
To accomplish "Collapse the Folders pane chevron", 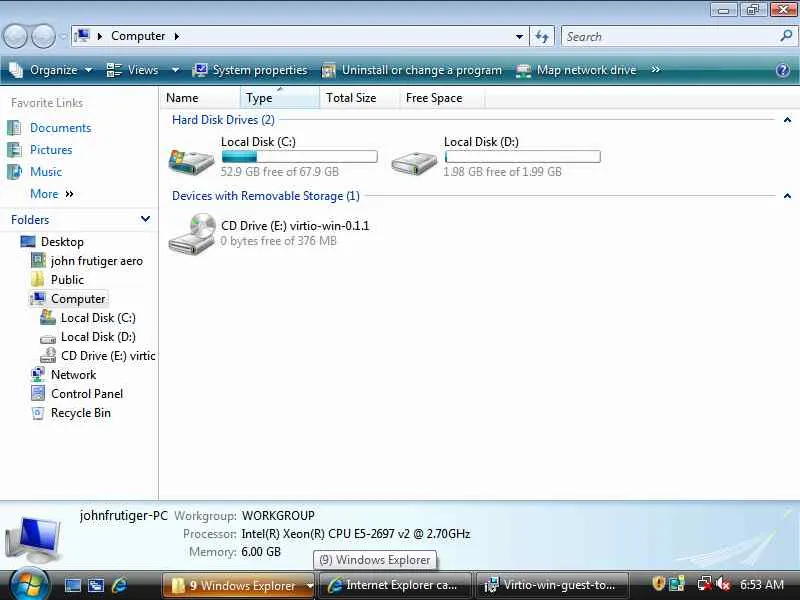I will pos(145,219).
